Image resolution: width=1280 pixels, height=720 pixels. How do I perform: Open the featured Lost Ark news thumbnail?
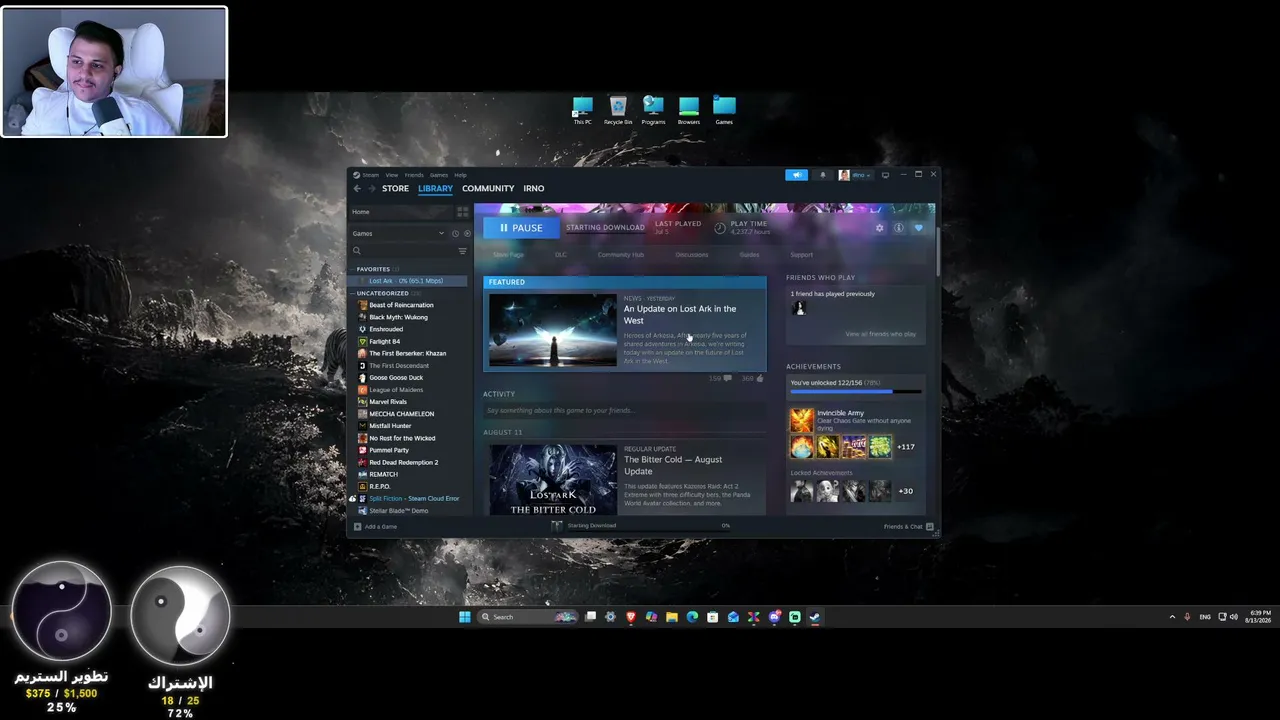point(553,330)
